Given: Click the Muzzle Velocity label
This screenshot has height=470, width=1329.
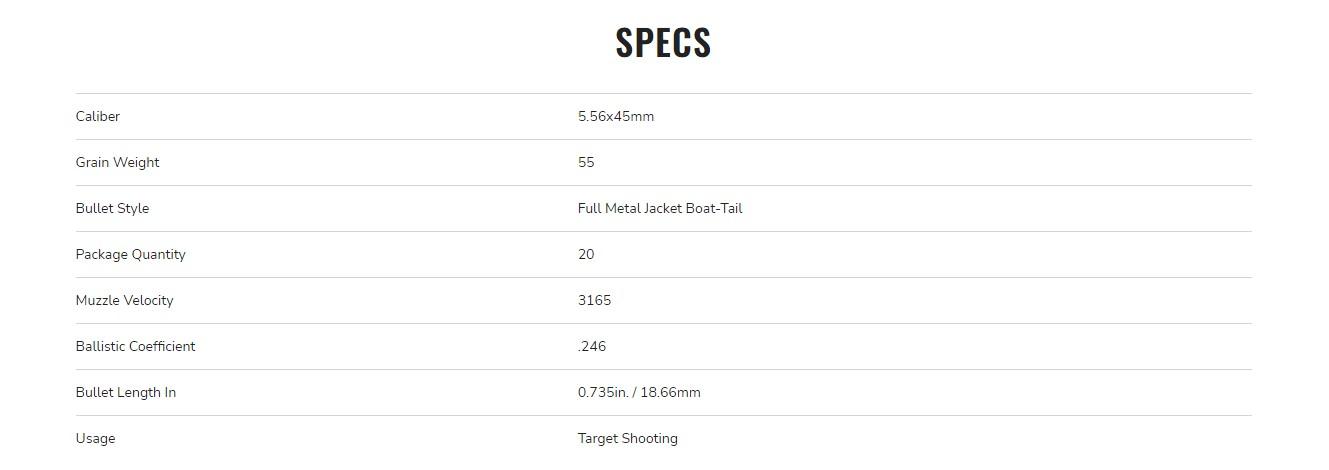Looking at the screenshot, I should tap(124, 300).
